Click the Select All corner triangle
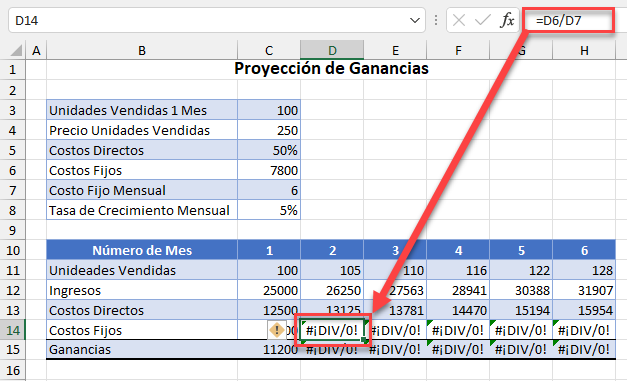Screen dimensions: 627x381 (x=15, y=50)
